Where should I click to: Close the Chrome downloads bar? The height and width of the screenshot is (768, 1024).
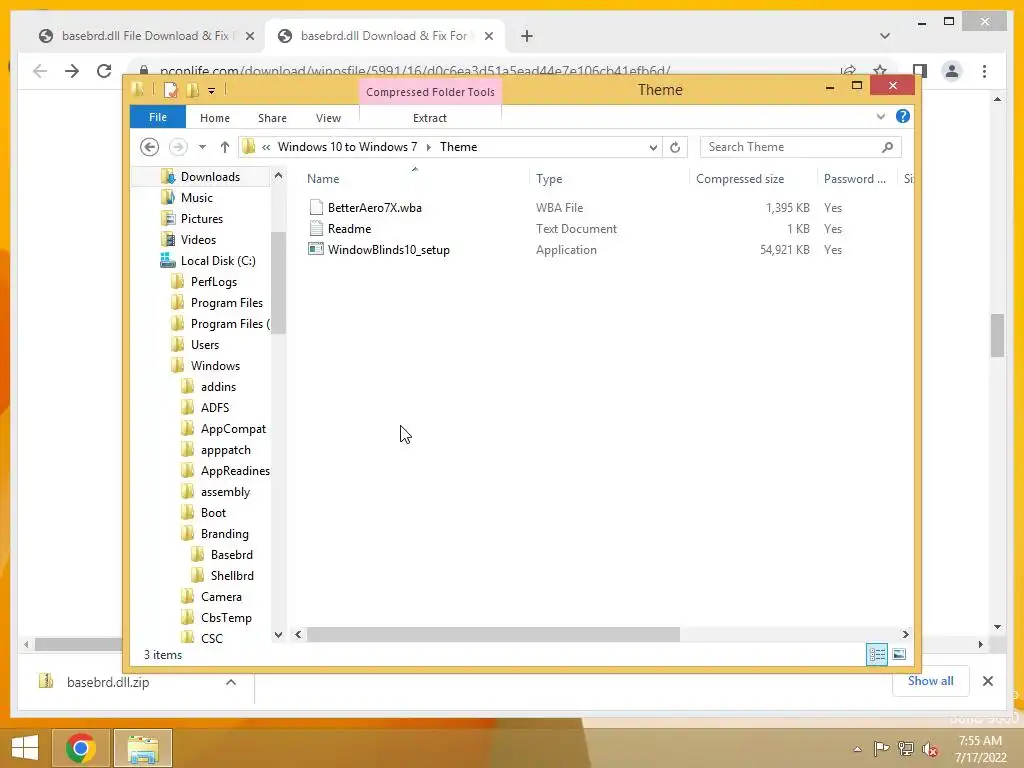coord(987,681)
